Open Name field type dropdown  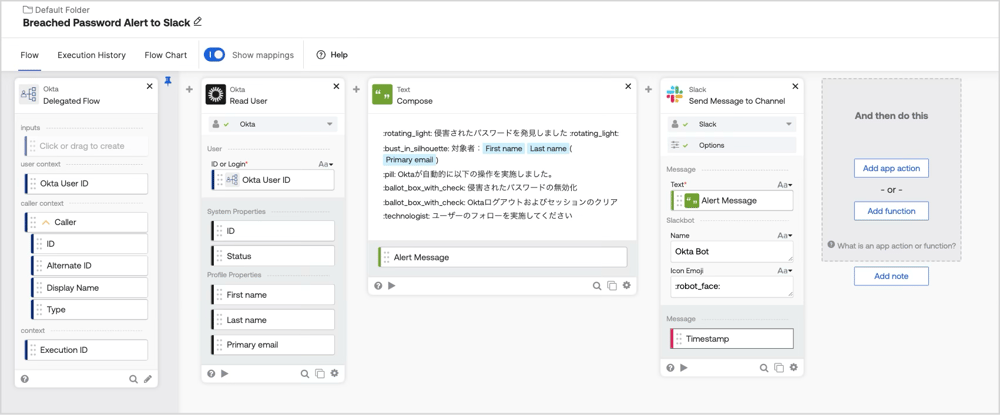785,235
